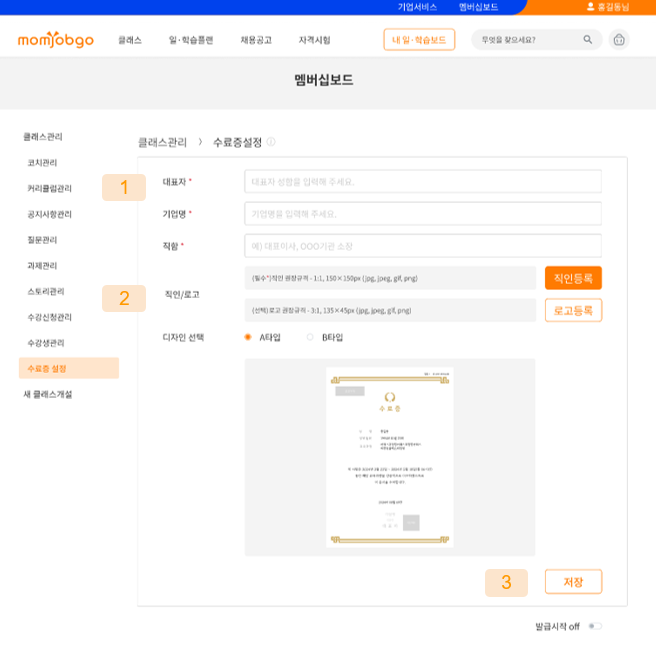Open the 클래스 menu in top navigation
The image size is (656, 652).
(x=129, y=40)
